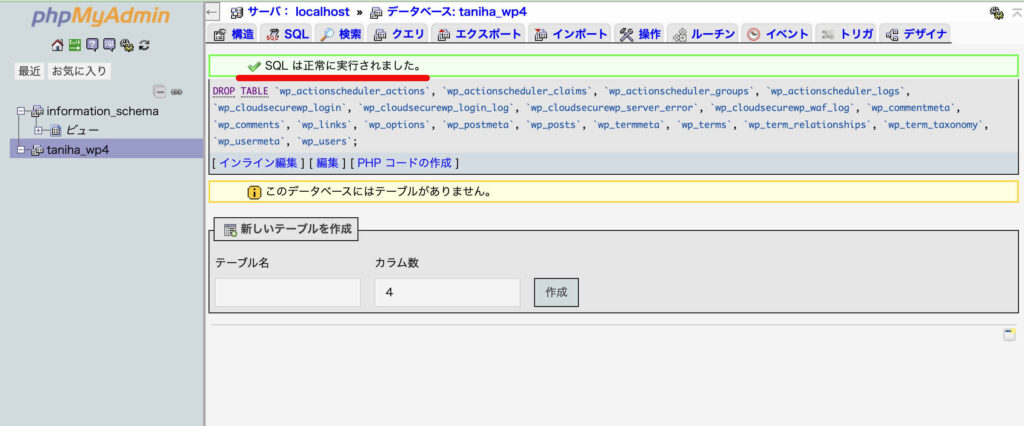Click `wp_cloudsecurewp_waf_log` in the query
This screenshot has width=1024, height=426.
[x=783, y=107]
